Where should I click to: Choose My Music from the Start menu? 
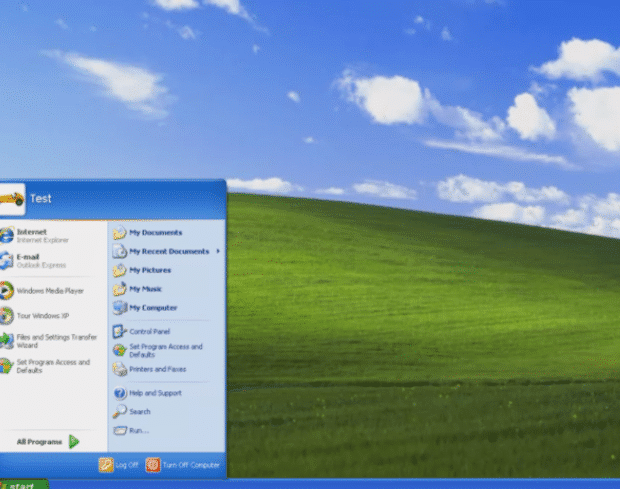click(146, 289)
